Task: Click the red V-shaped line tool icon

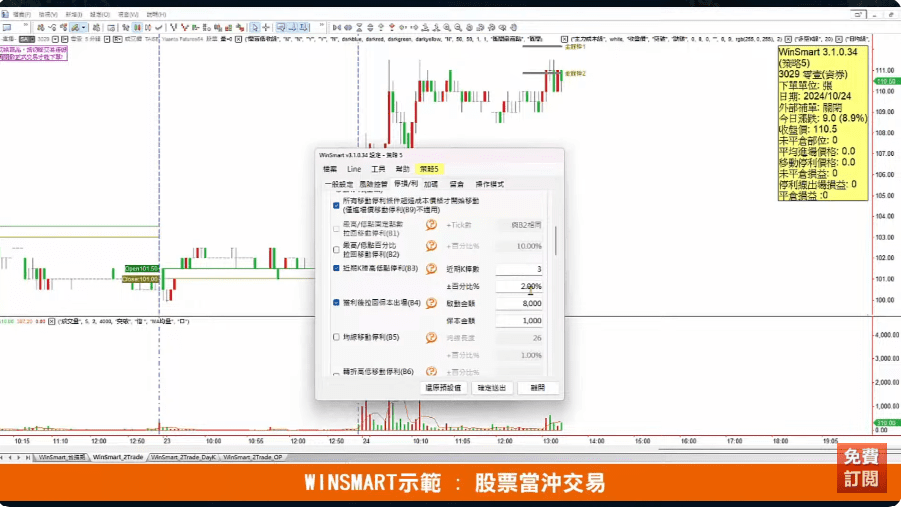Action: click(x=184, y=27)
